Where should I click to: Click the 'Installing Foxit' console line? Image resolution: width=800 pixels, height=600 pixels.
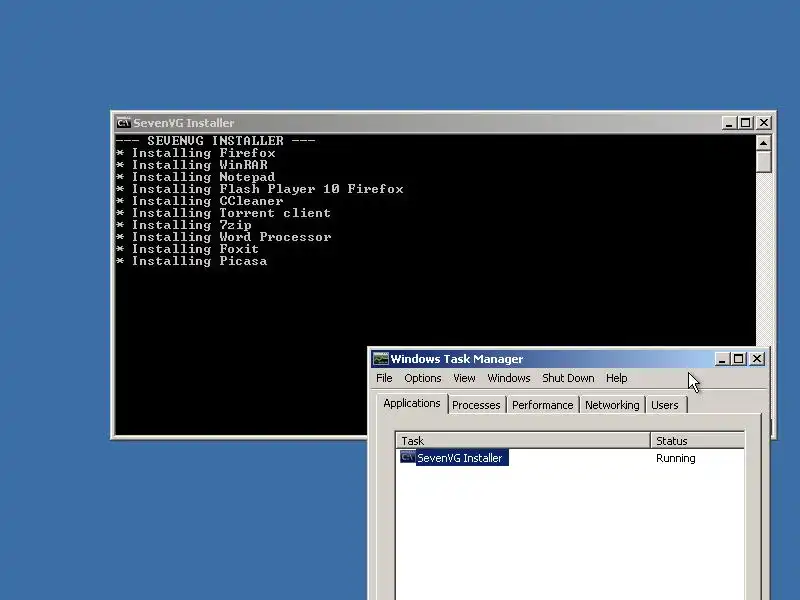pos(187,249)
